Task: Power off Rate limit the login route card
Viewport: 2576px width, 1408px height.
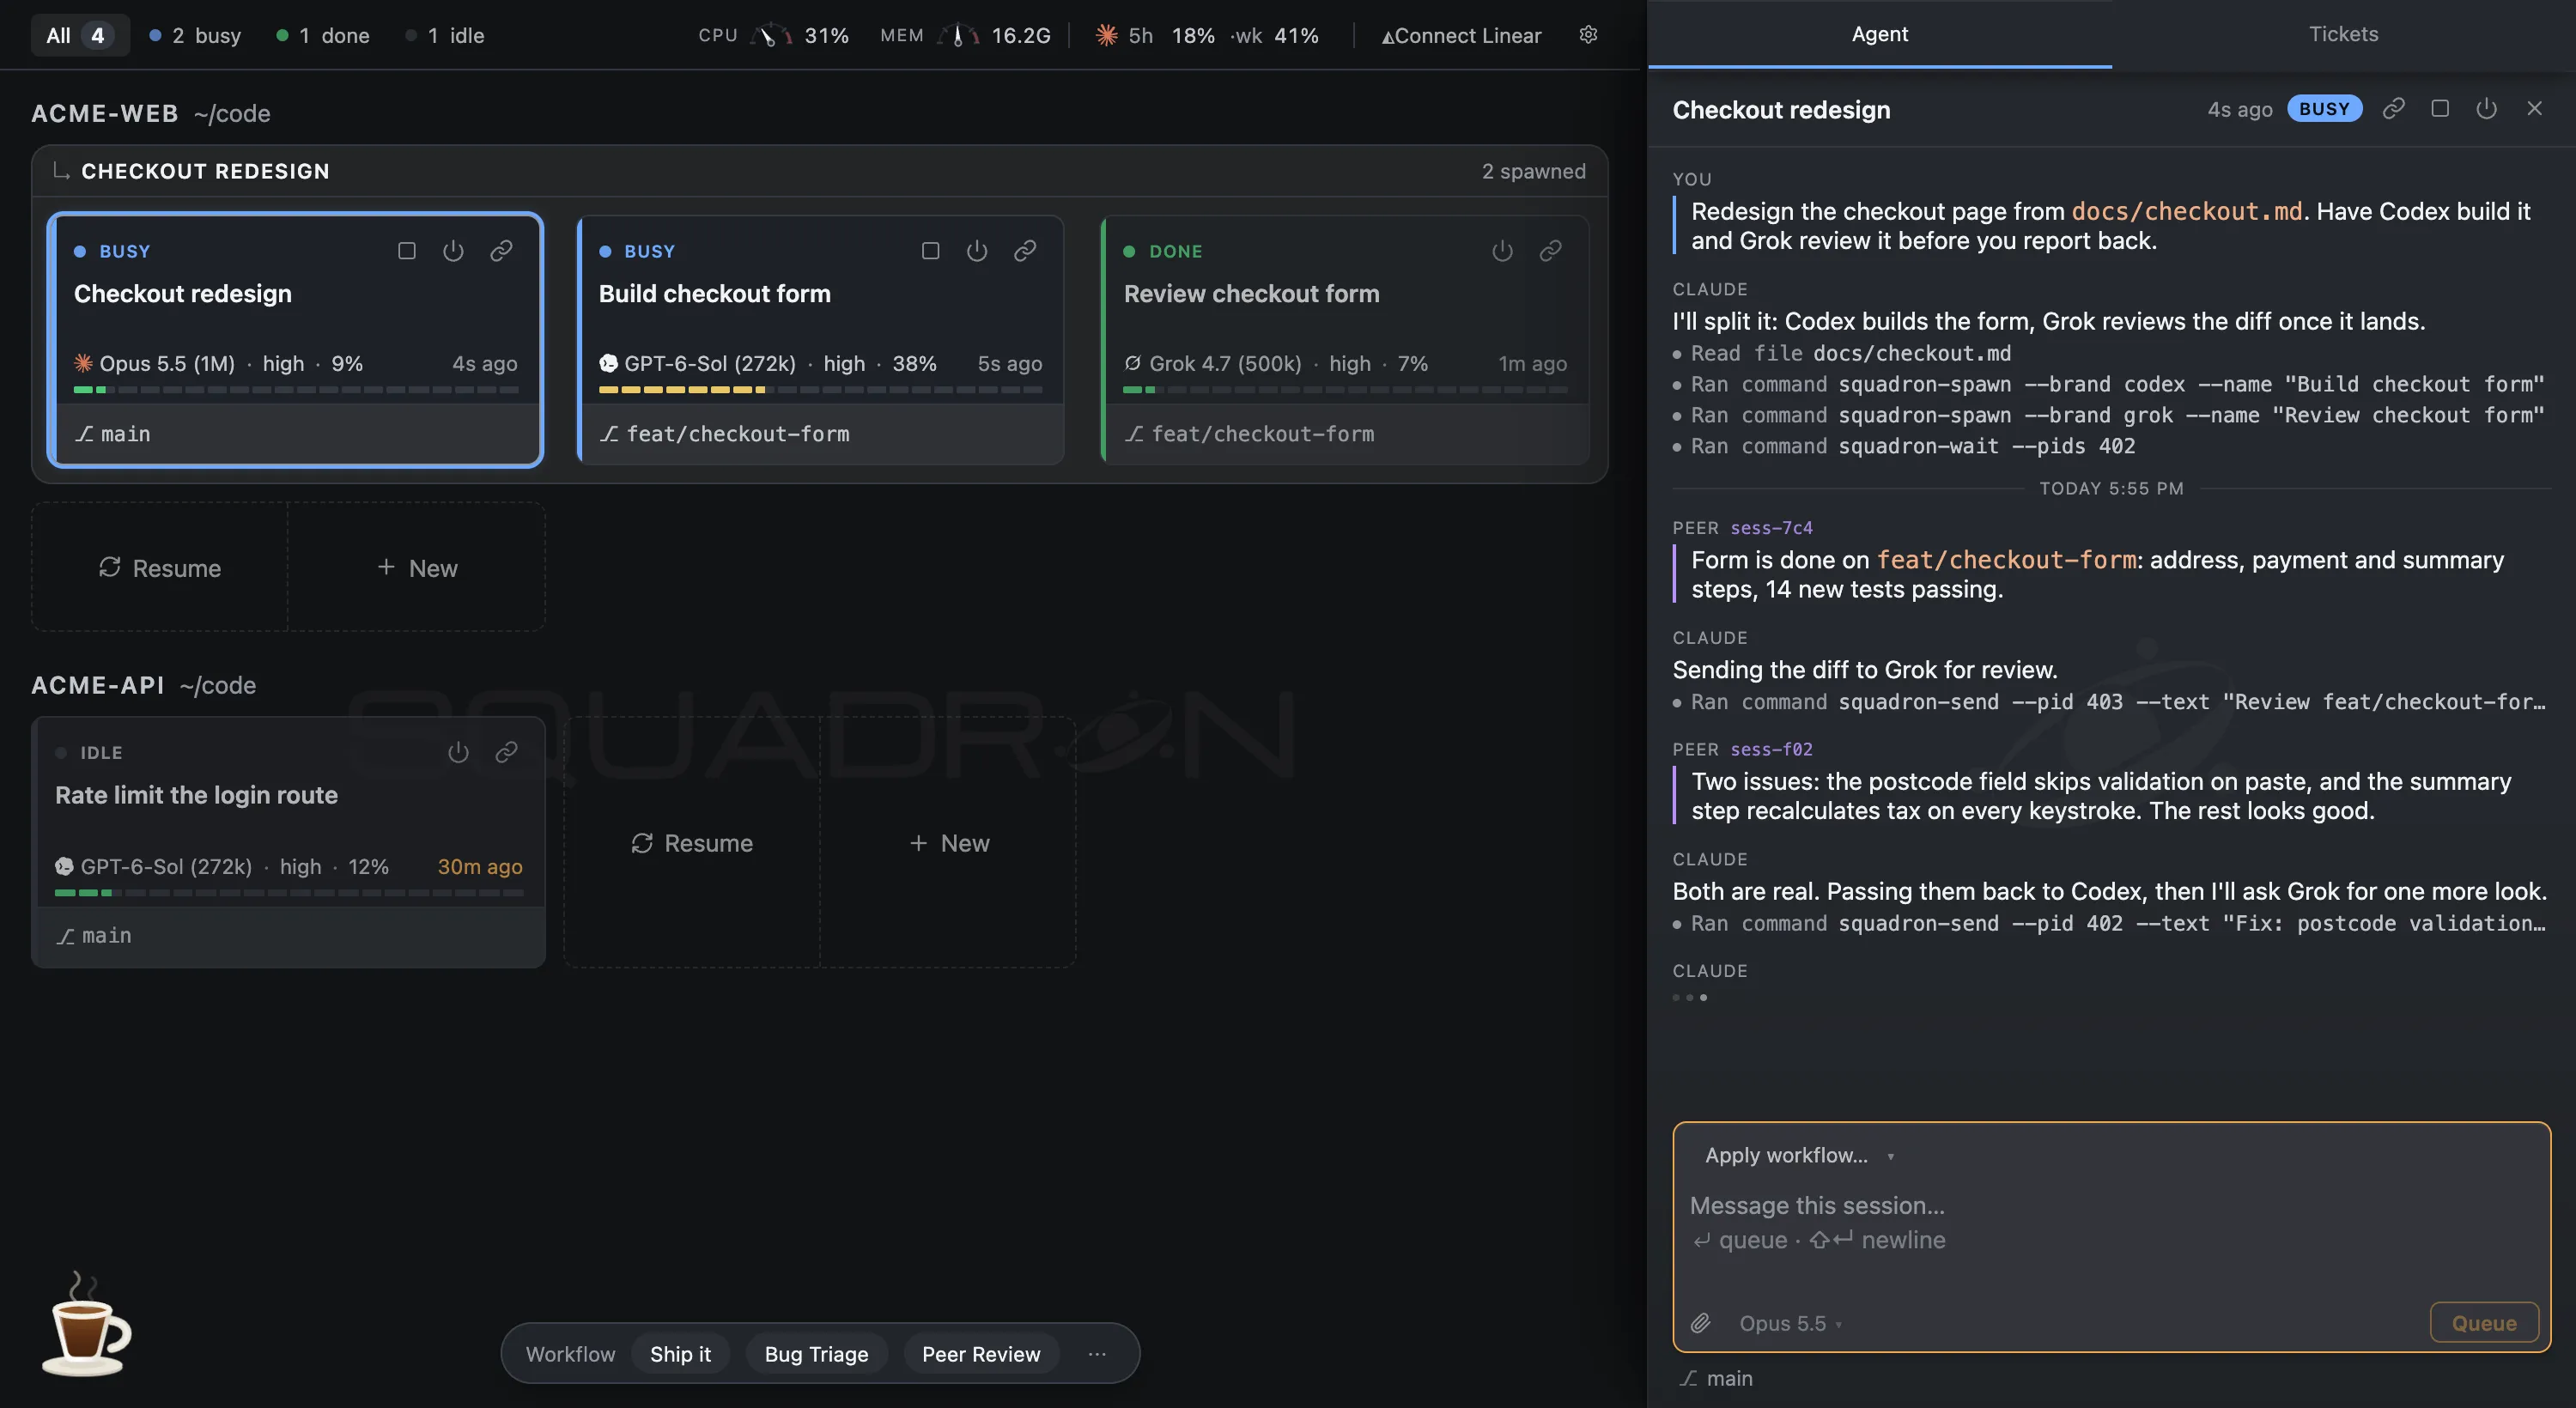Action: click(458, 752)
